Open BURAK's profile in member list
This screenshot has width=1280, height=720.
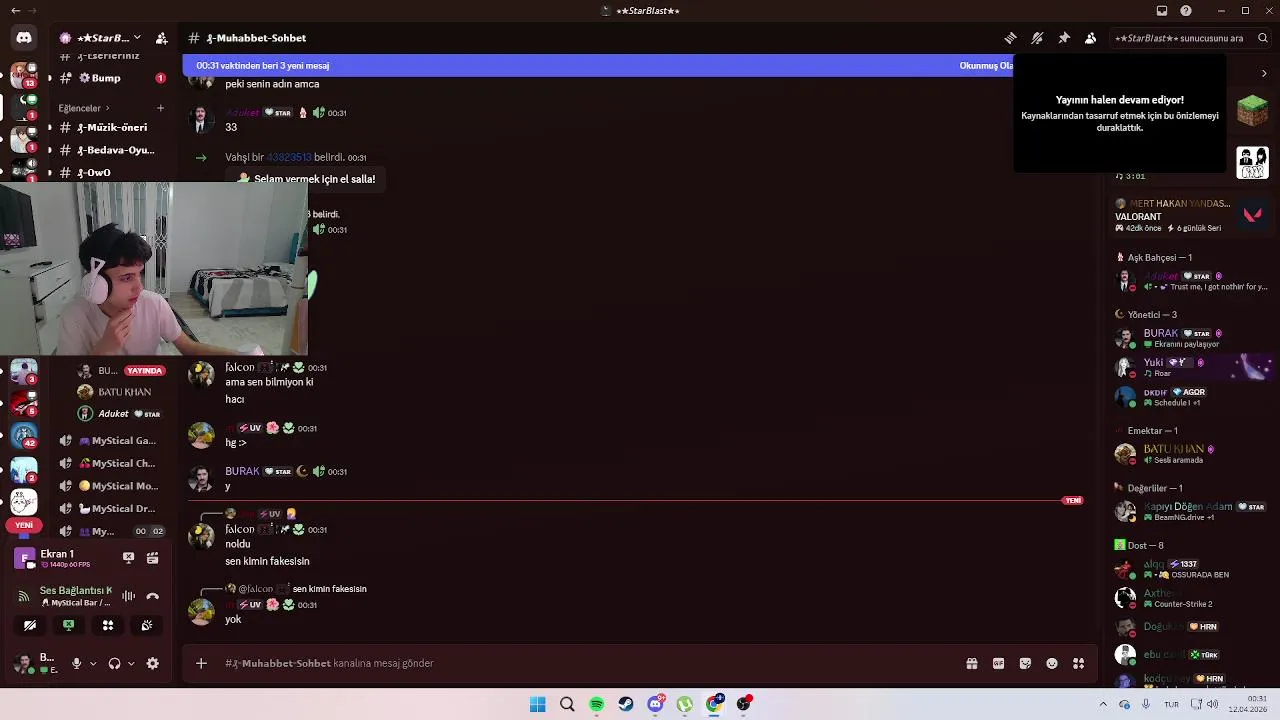point(1190,338)
